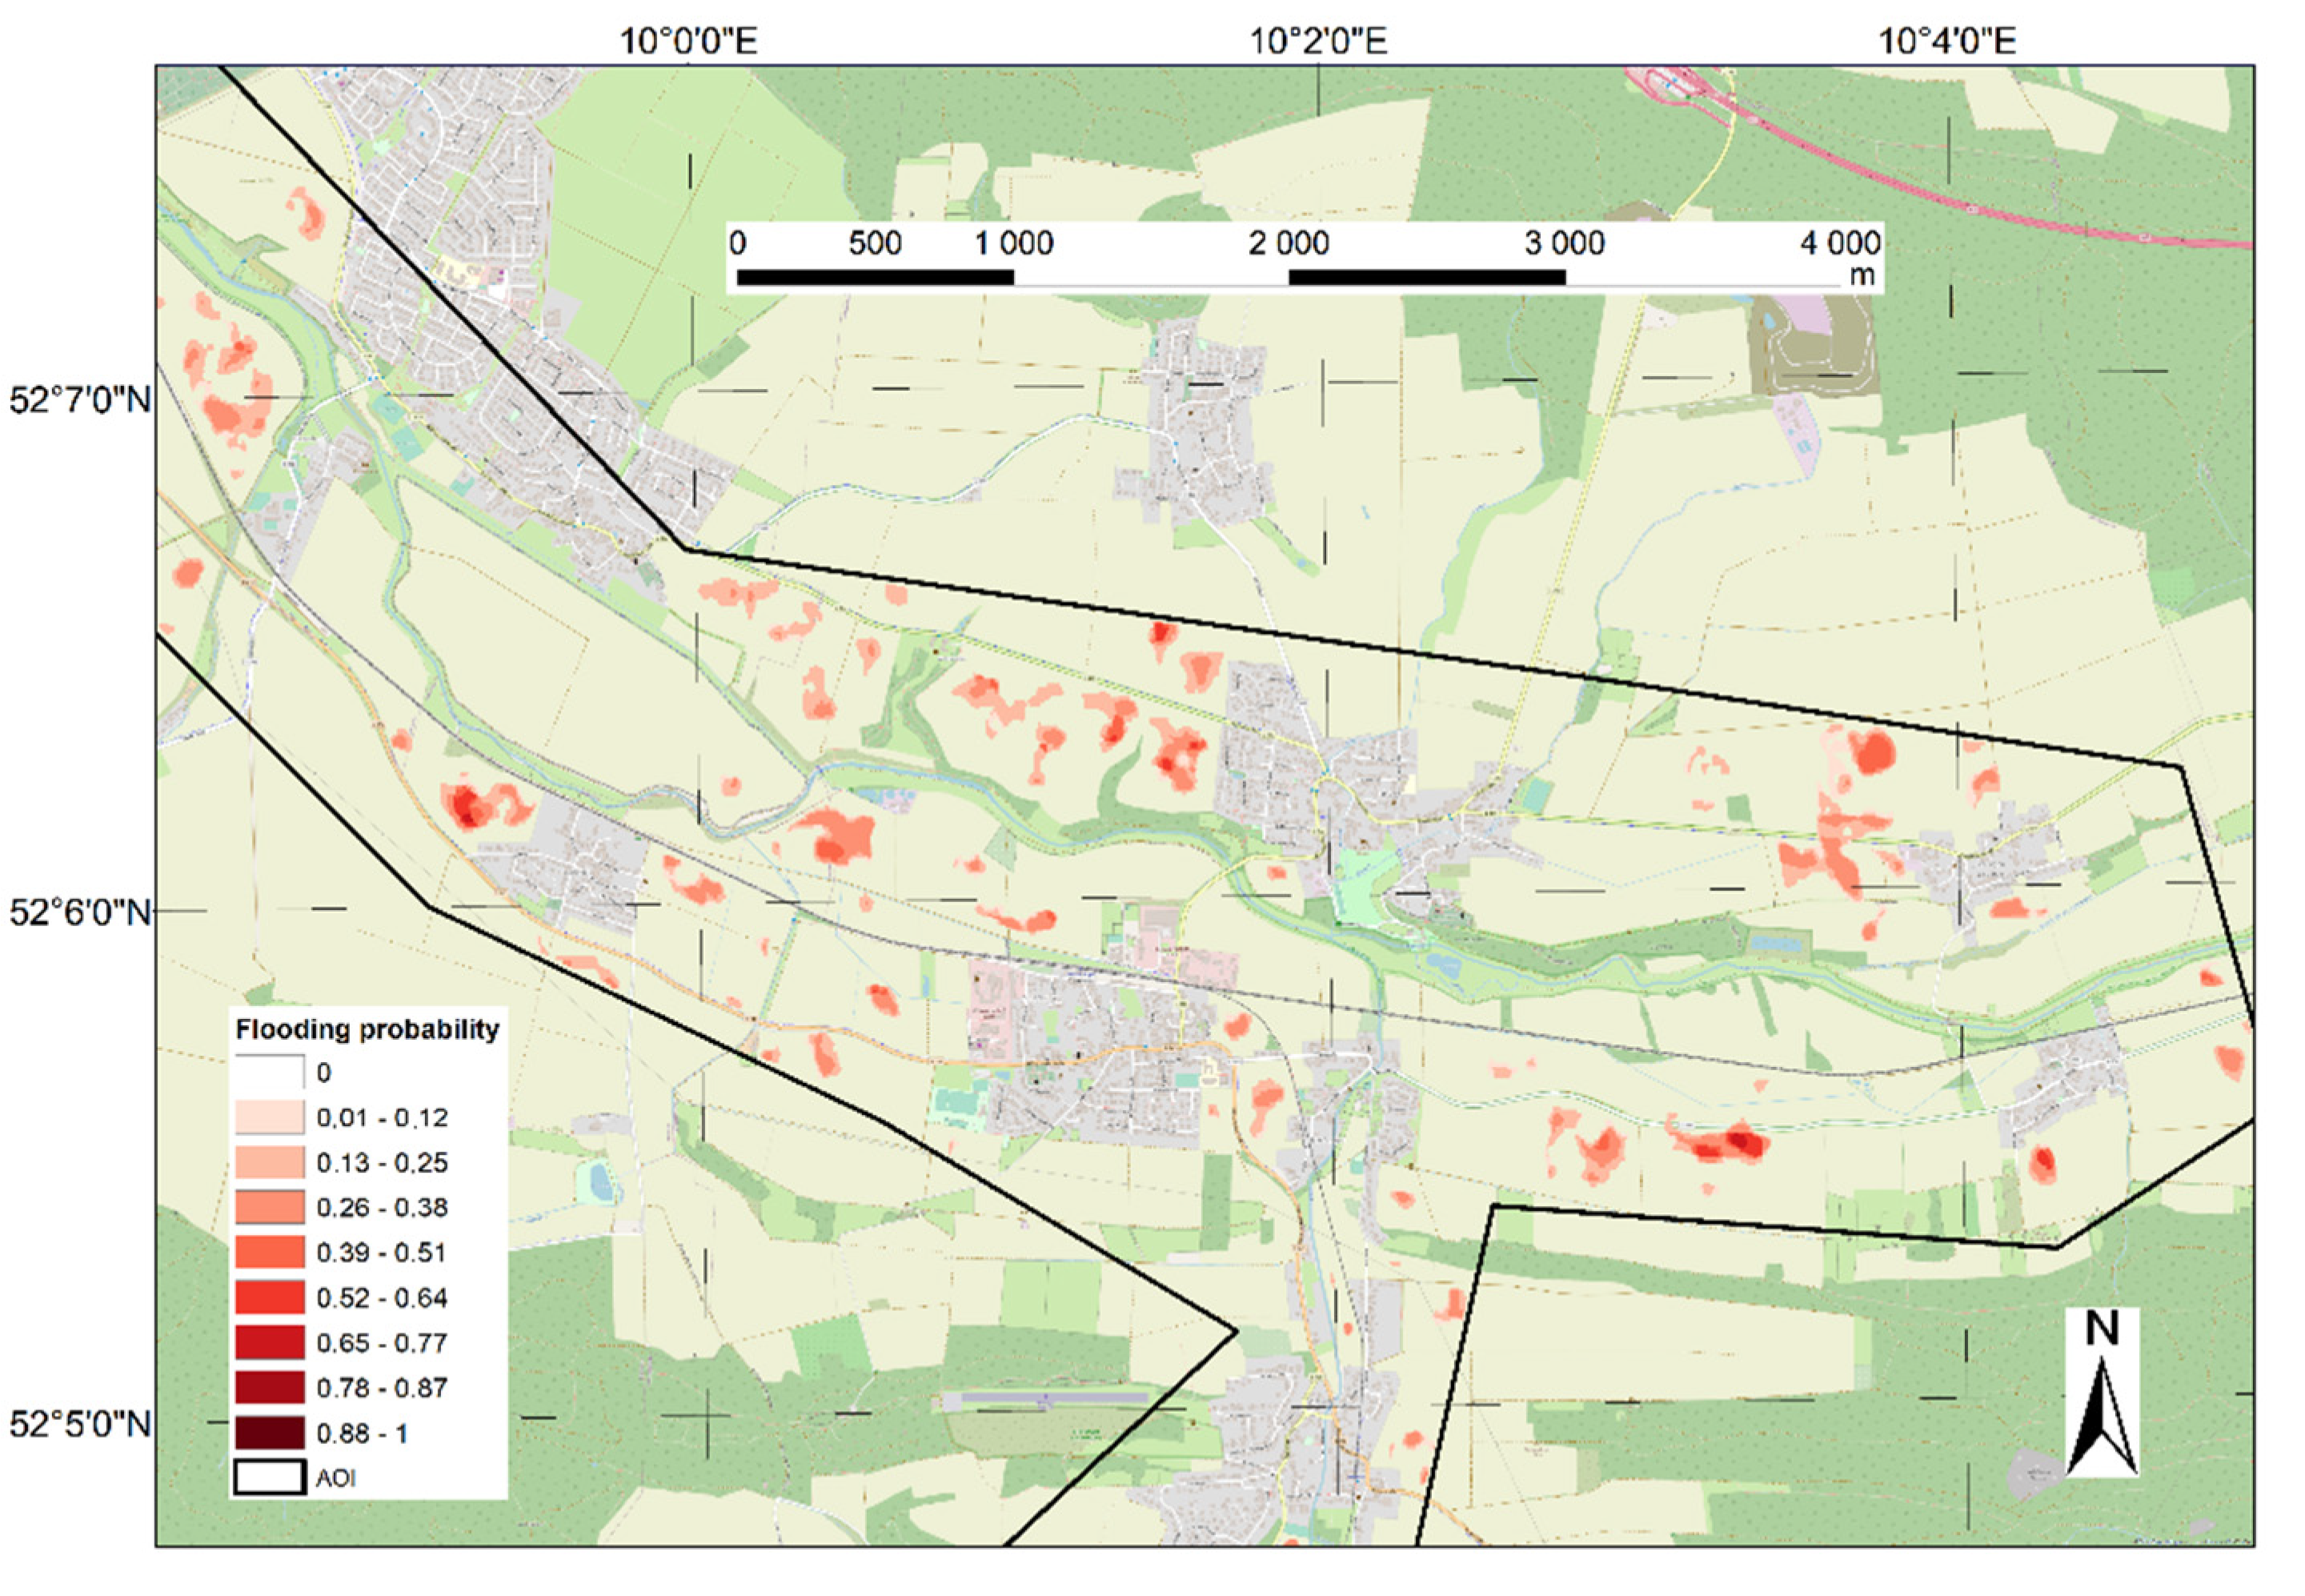Select the 0.13 - 0.25 legend swatch
Image resolution: width=2305 pixels, height=1596 pixels.
coord(269,1162)
